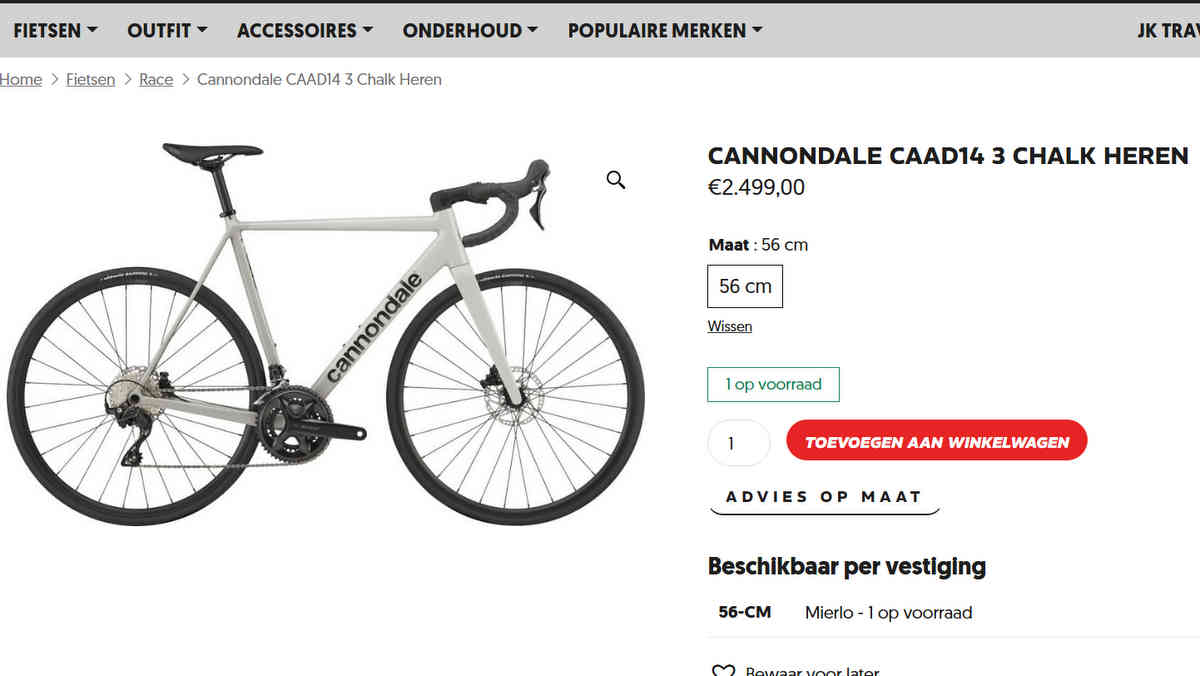Go to the Home breadcrumb

click(21, 80)
